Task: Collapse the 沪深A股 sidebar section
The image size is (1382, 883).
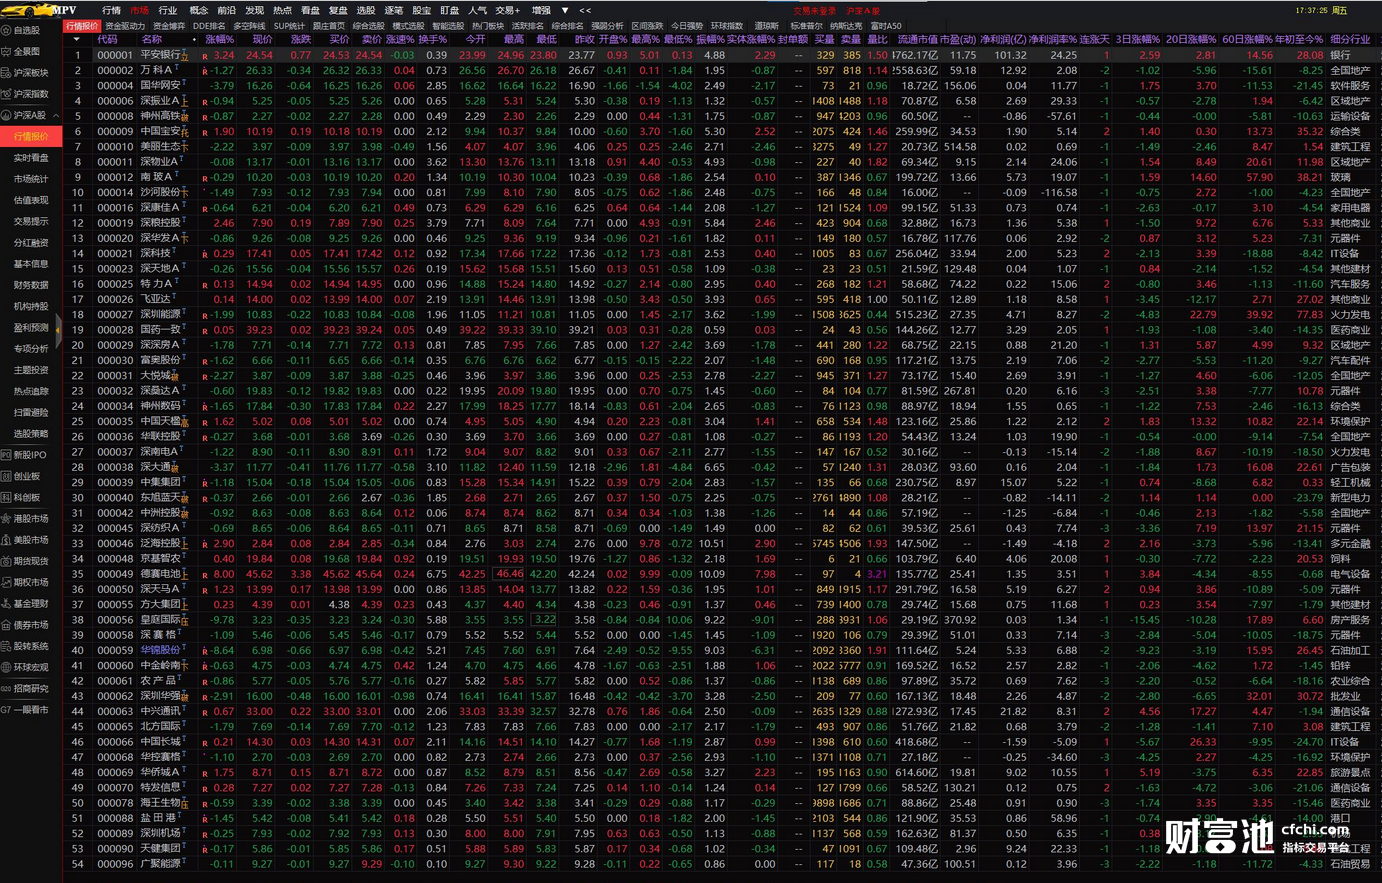Action: (x=55, y=116)
